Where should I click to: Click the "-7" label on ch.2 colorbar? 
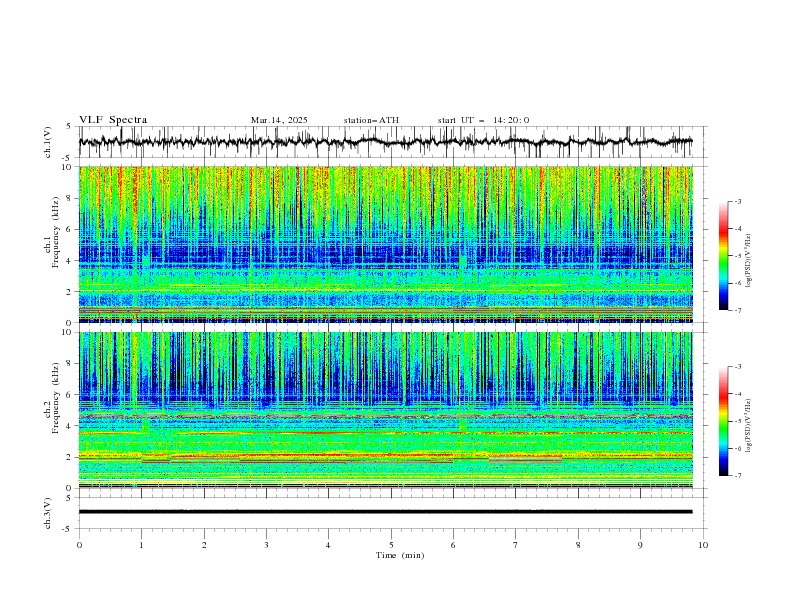pyautogui.click(x=737, y=476)
